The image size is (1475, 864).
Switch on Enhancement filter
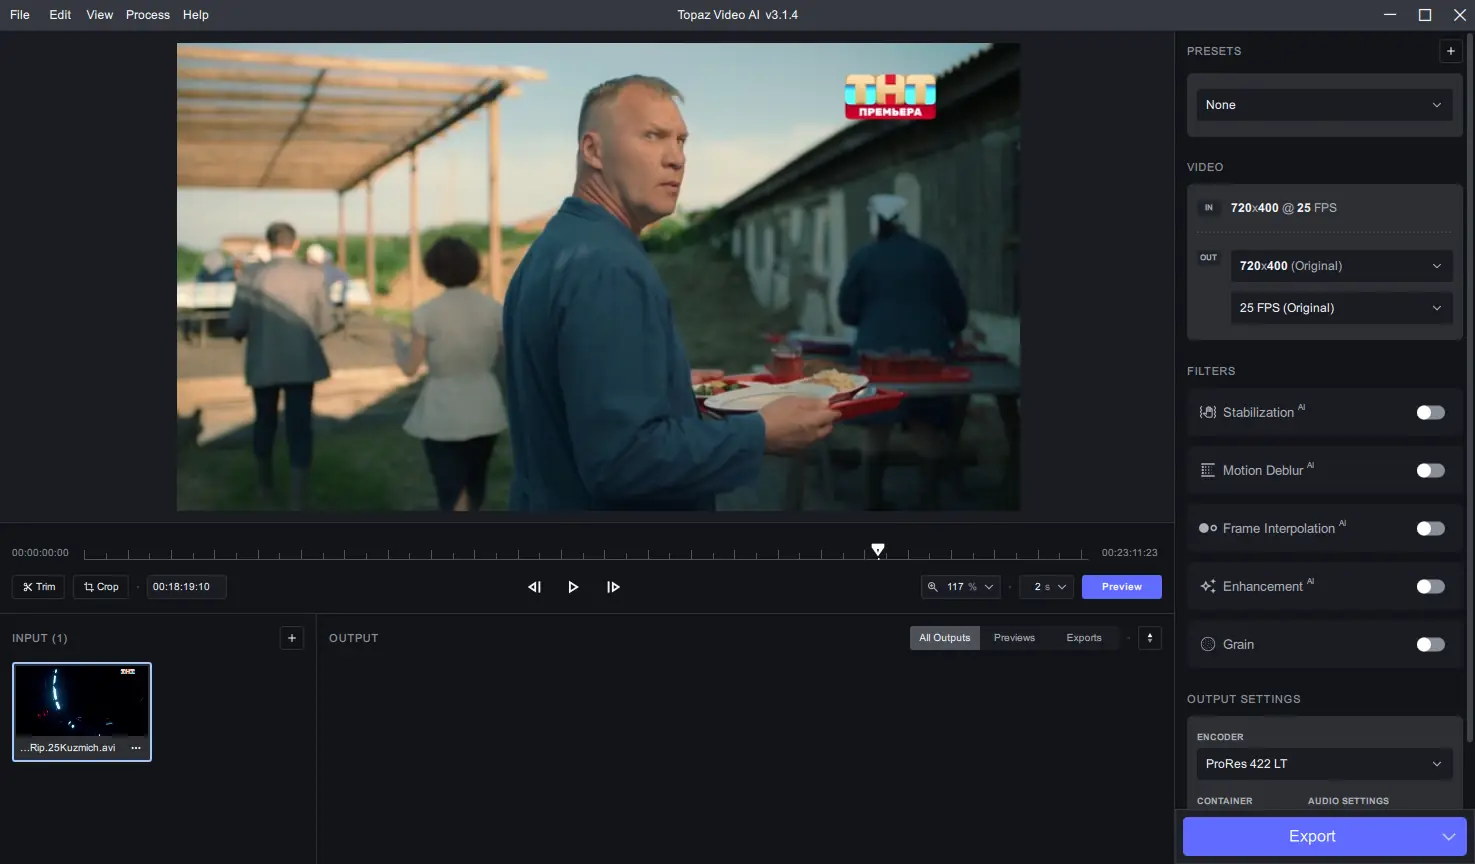click(1431, 586)
